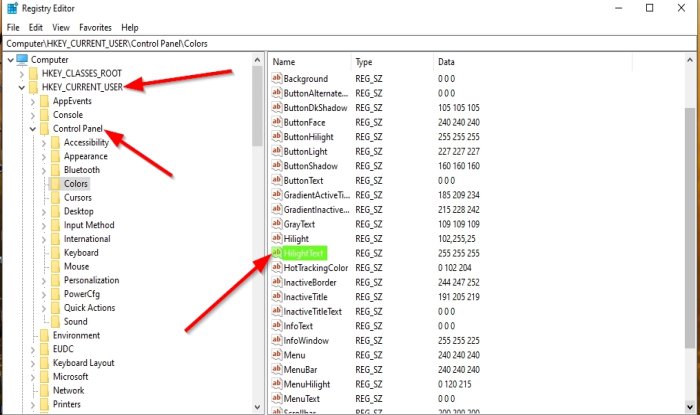700x415 pixels.
Task: Collapse the Computer root node
Action: [x=10, y=60]
